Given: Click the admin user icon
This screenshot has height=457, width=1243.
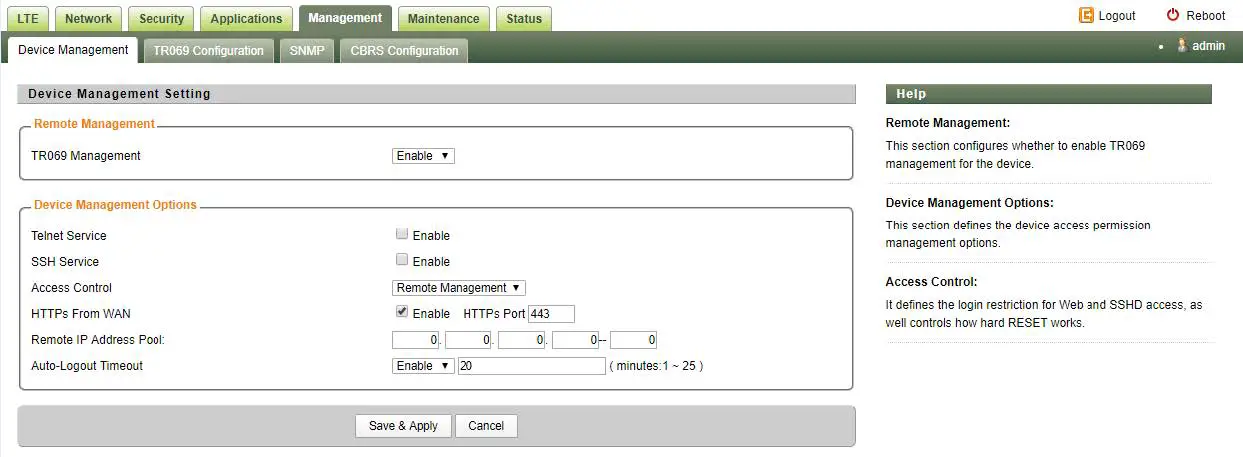Looking at the screenshot, I should coord(1182,45).
